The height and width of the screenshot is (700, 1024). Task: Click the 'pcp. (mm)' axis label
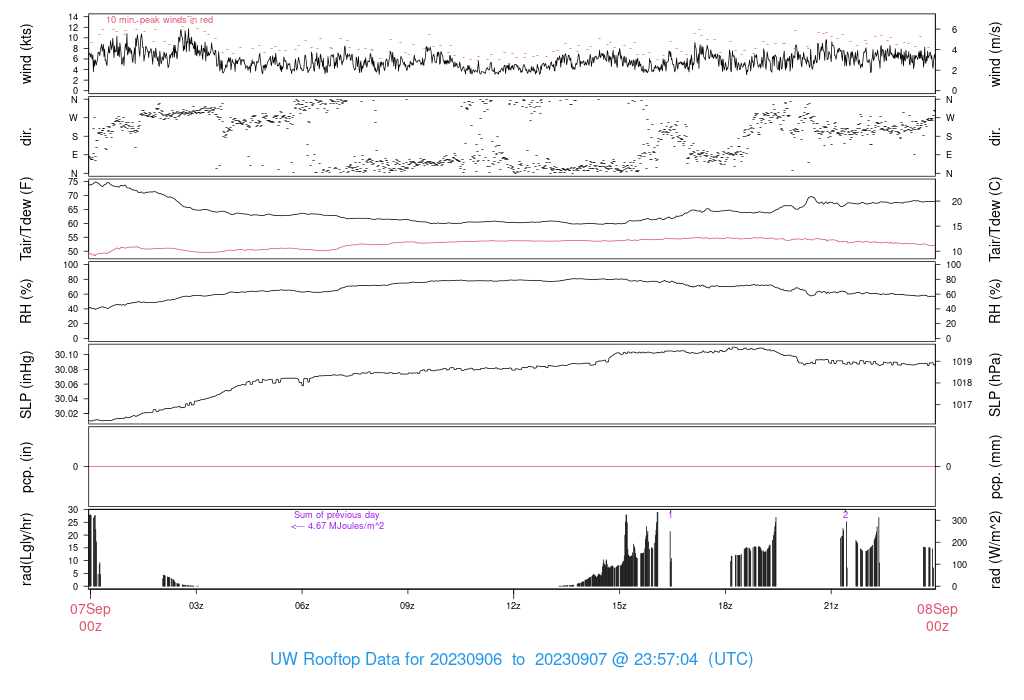[x=995, y=467]
